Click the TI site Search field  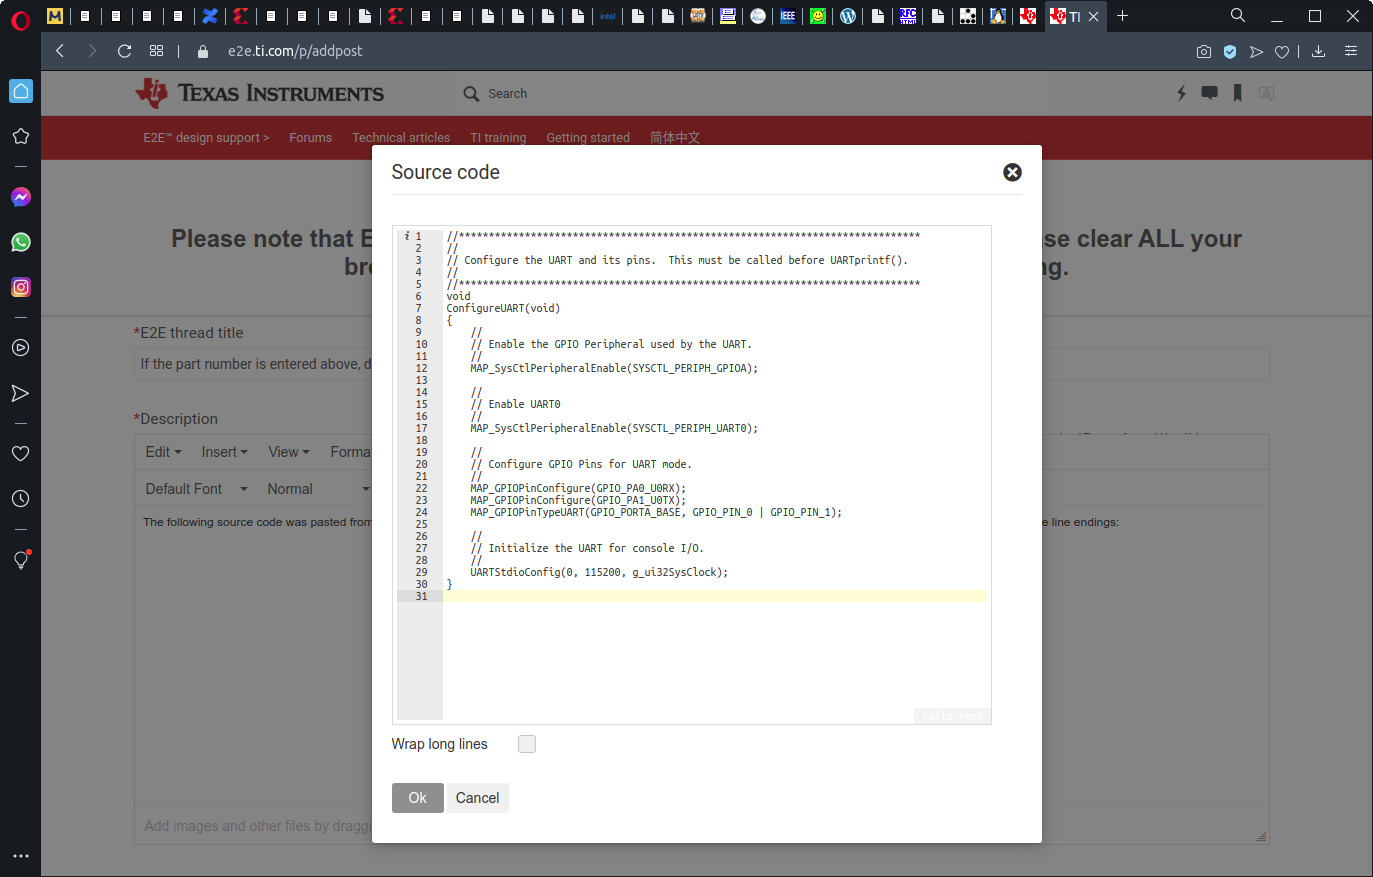[x=508, y=93]
